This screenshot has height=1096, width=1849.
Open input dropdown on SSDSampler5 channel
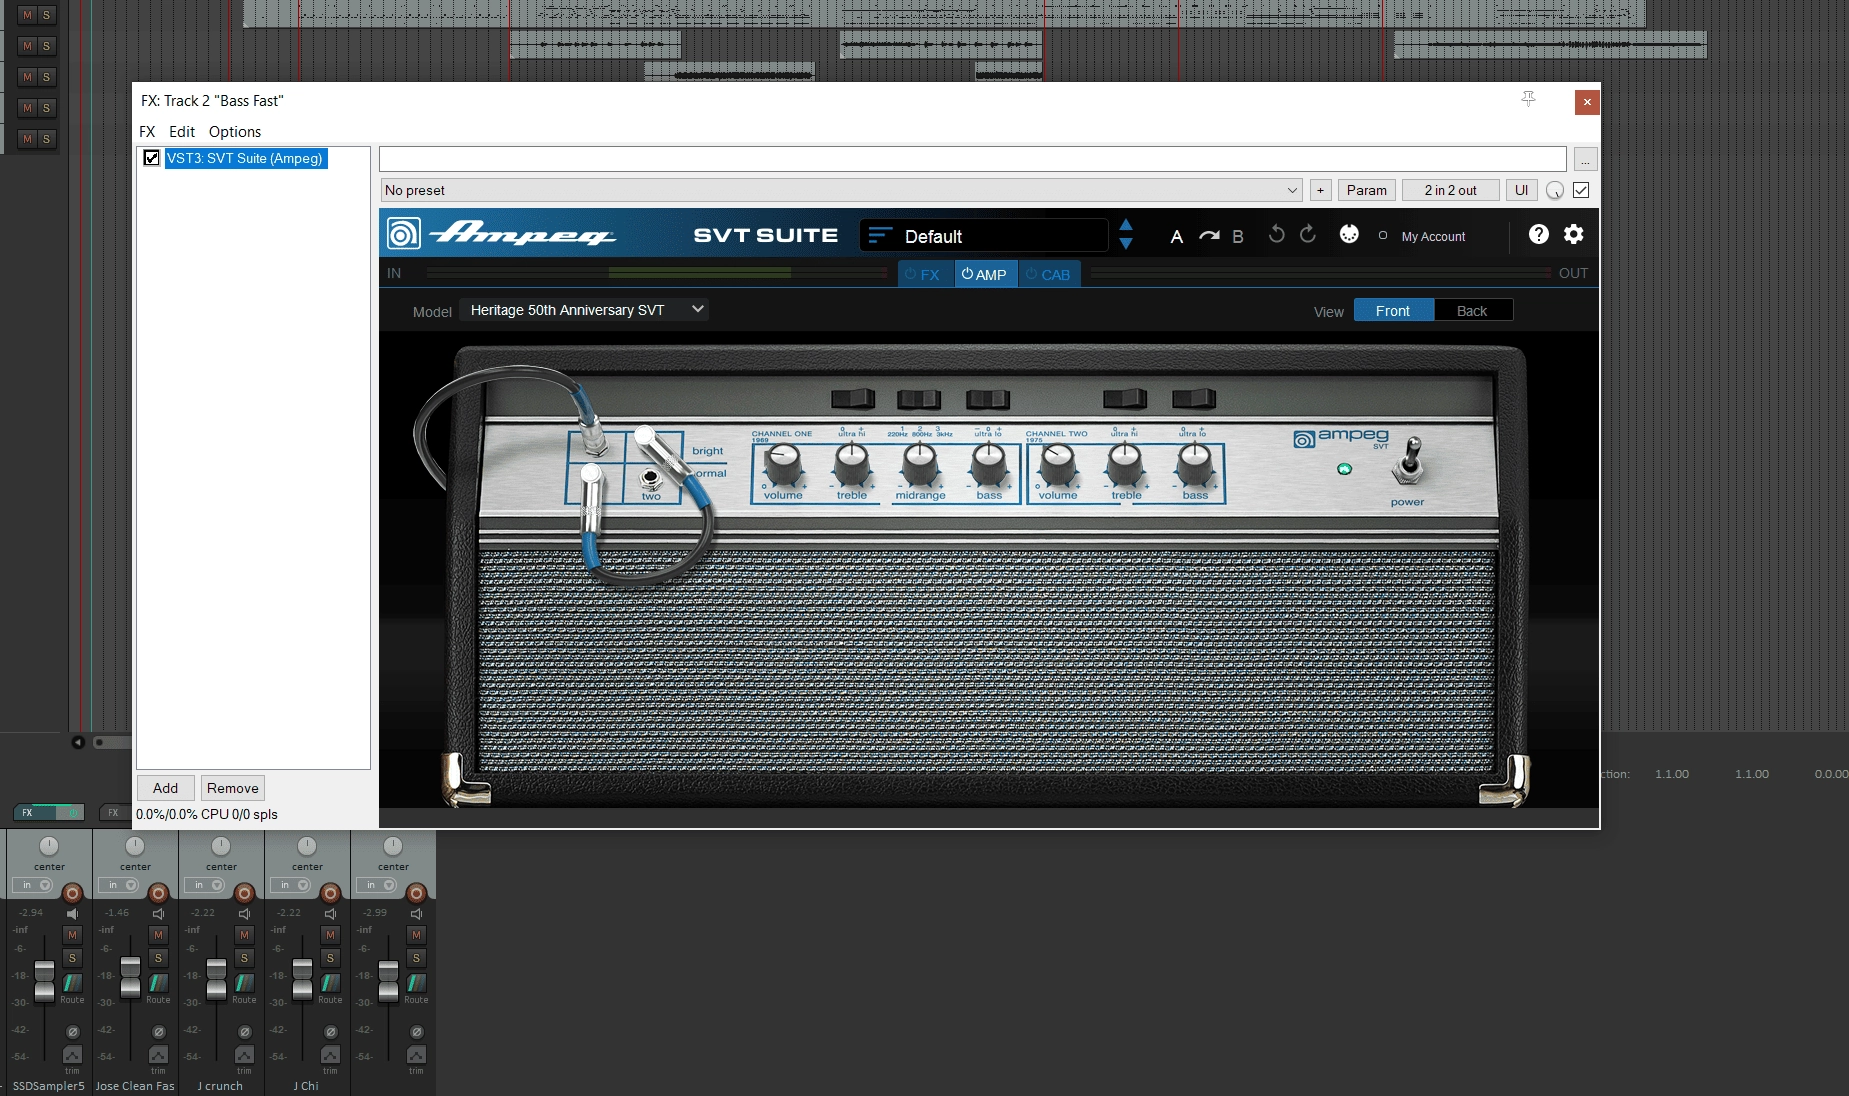(33, 885)
